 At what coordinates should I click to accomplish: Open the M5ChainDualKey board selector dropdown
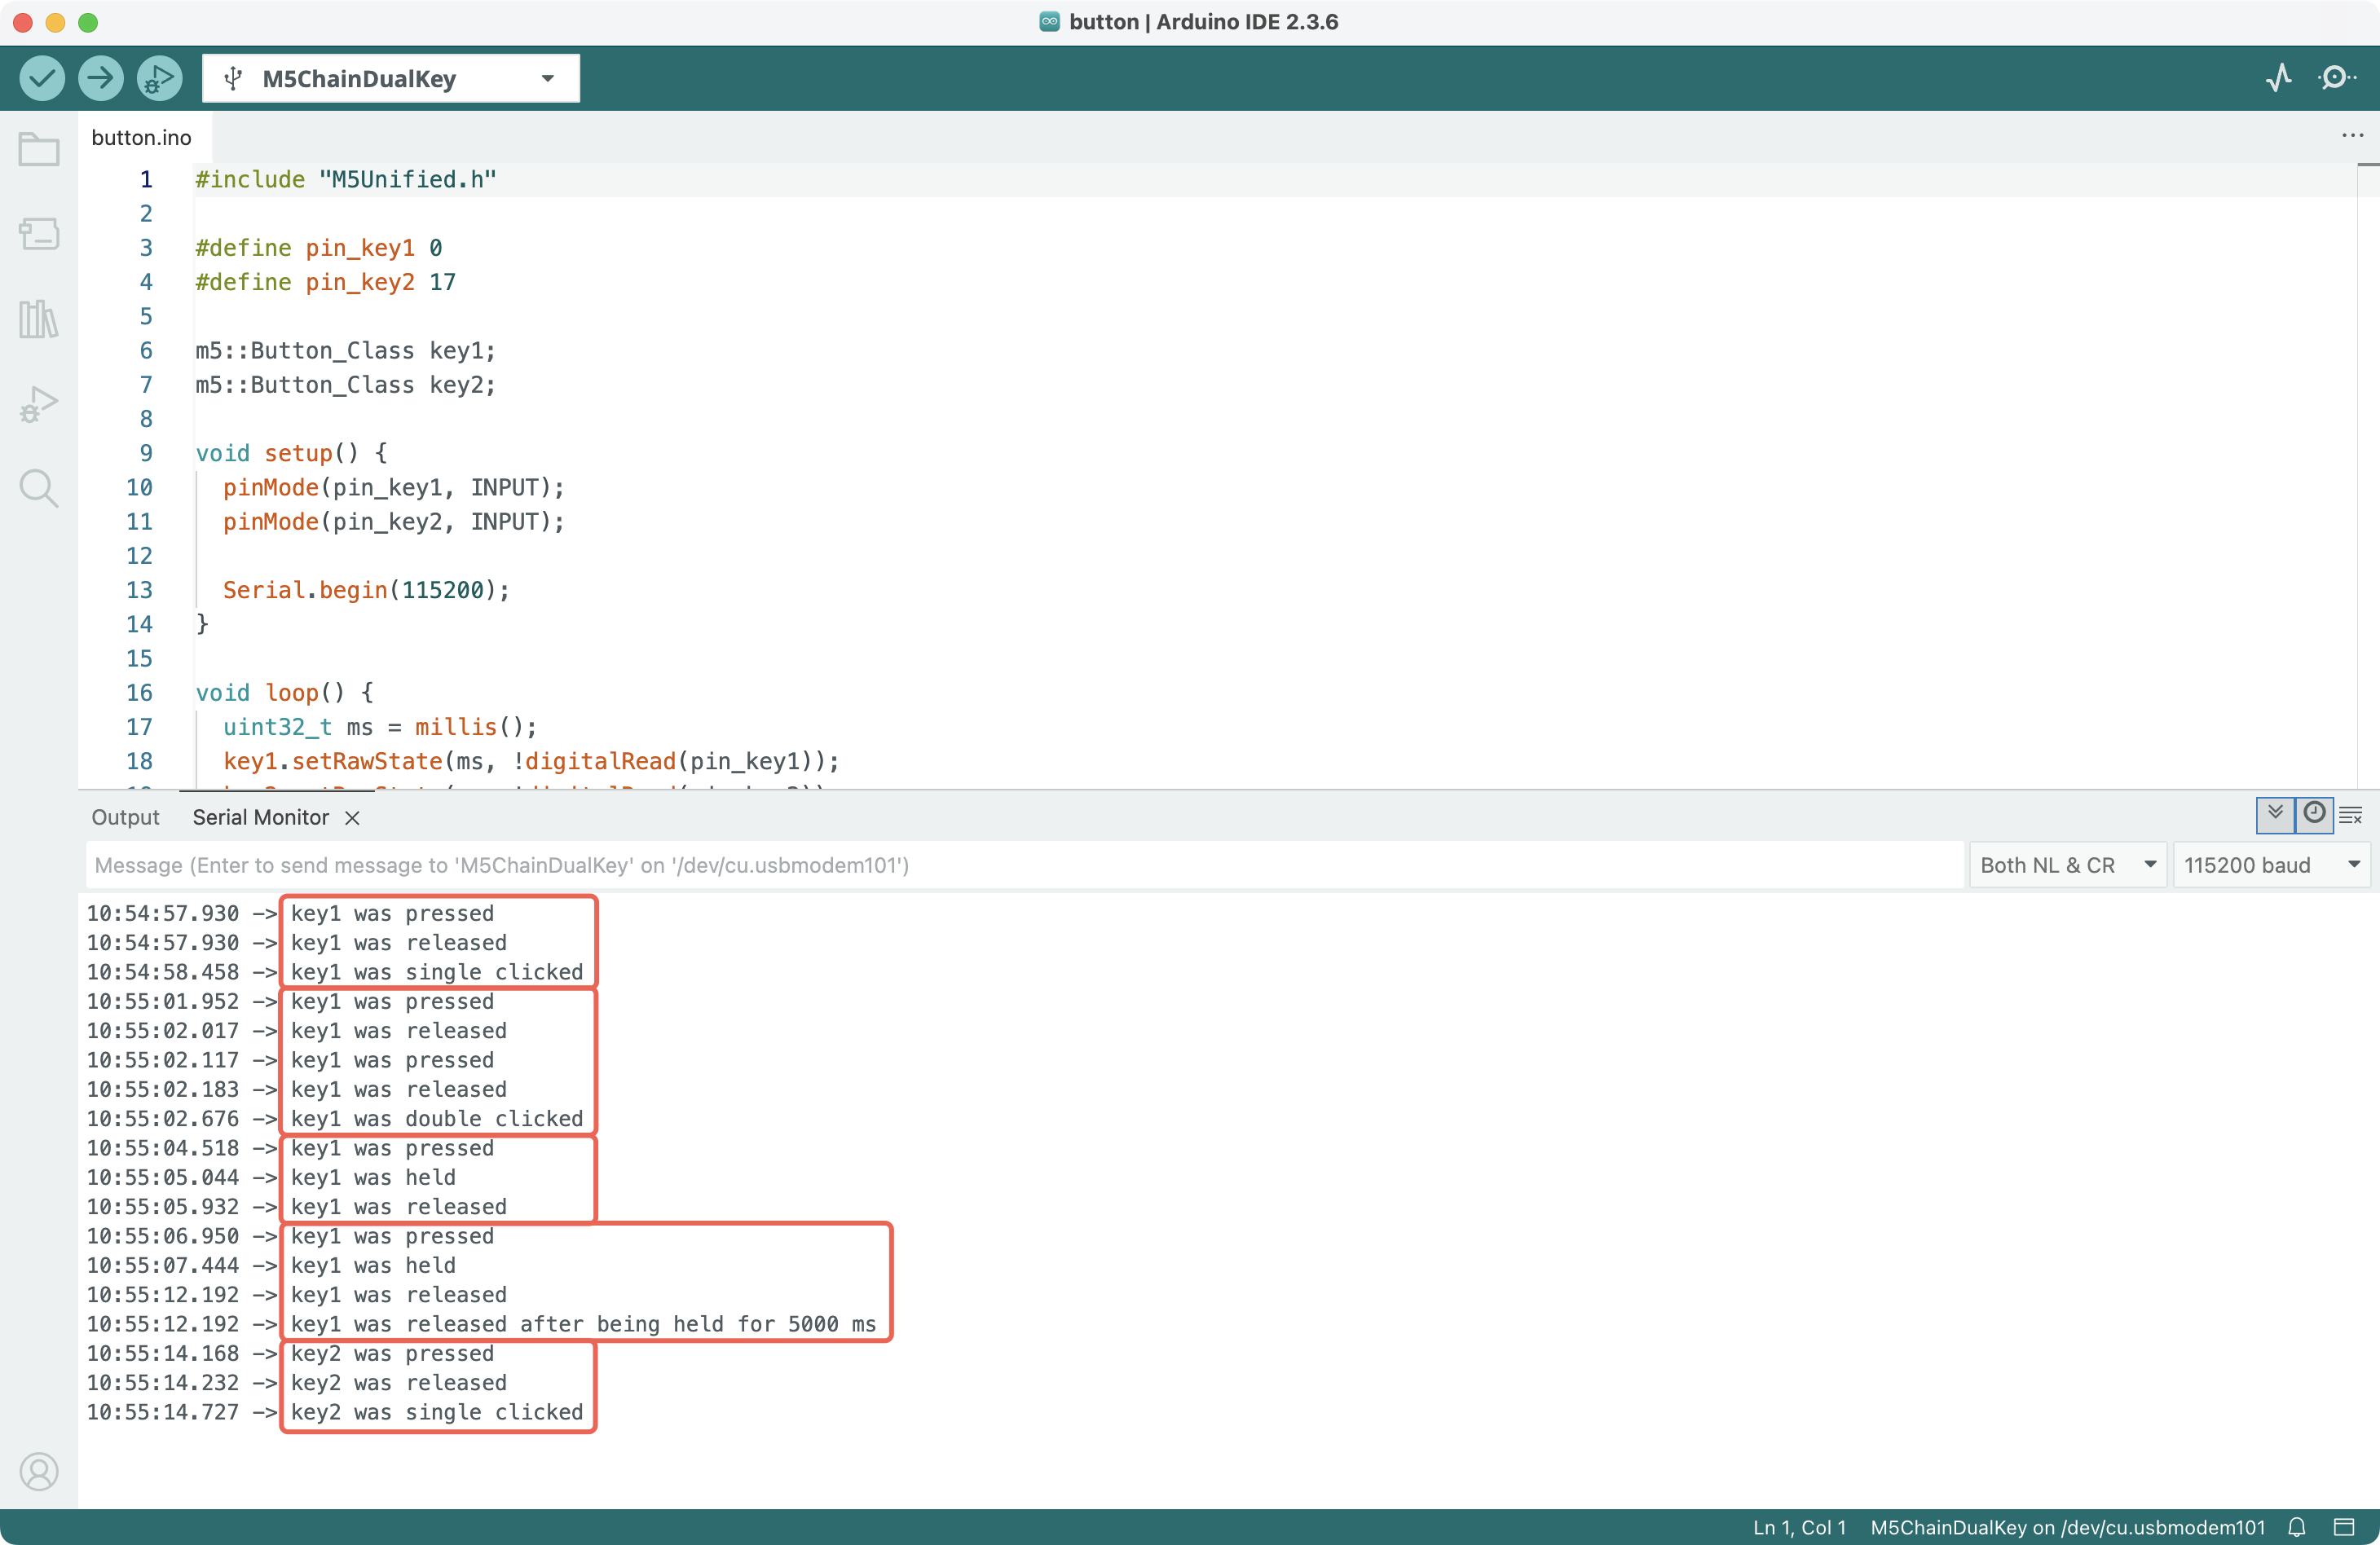click(x=390, y=78)
